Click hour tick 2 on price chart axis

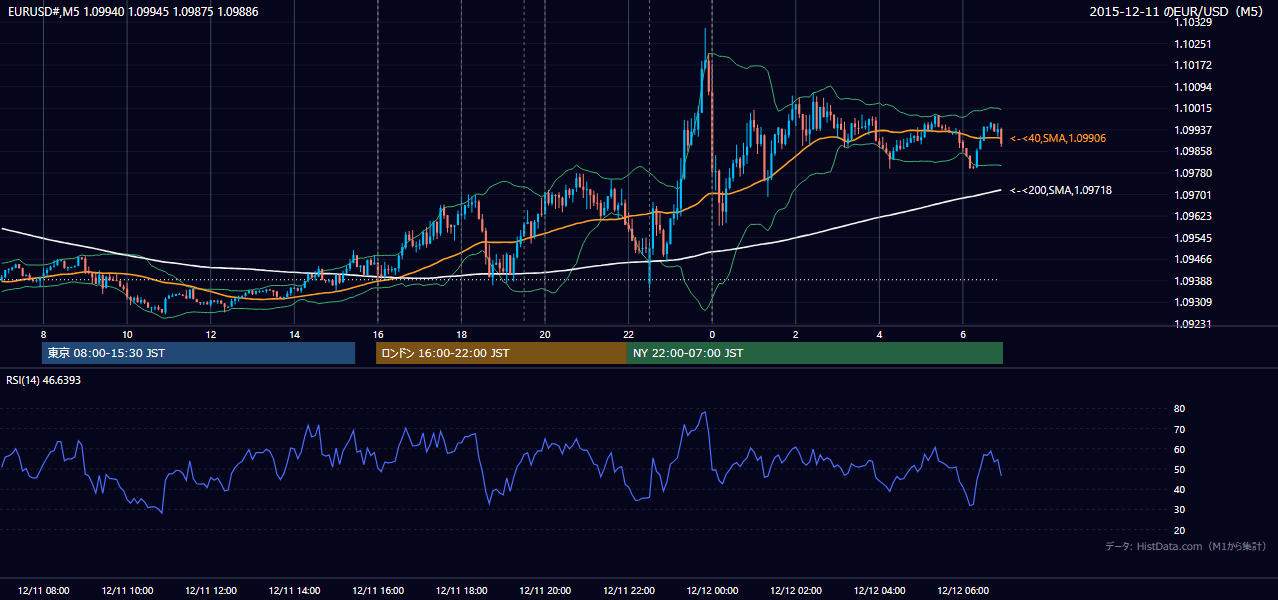coord(796,333)
